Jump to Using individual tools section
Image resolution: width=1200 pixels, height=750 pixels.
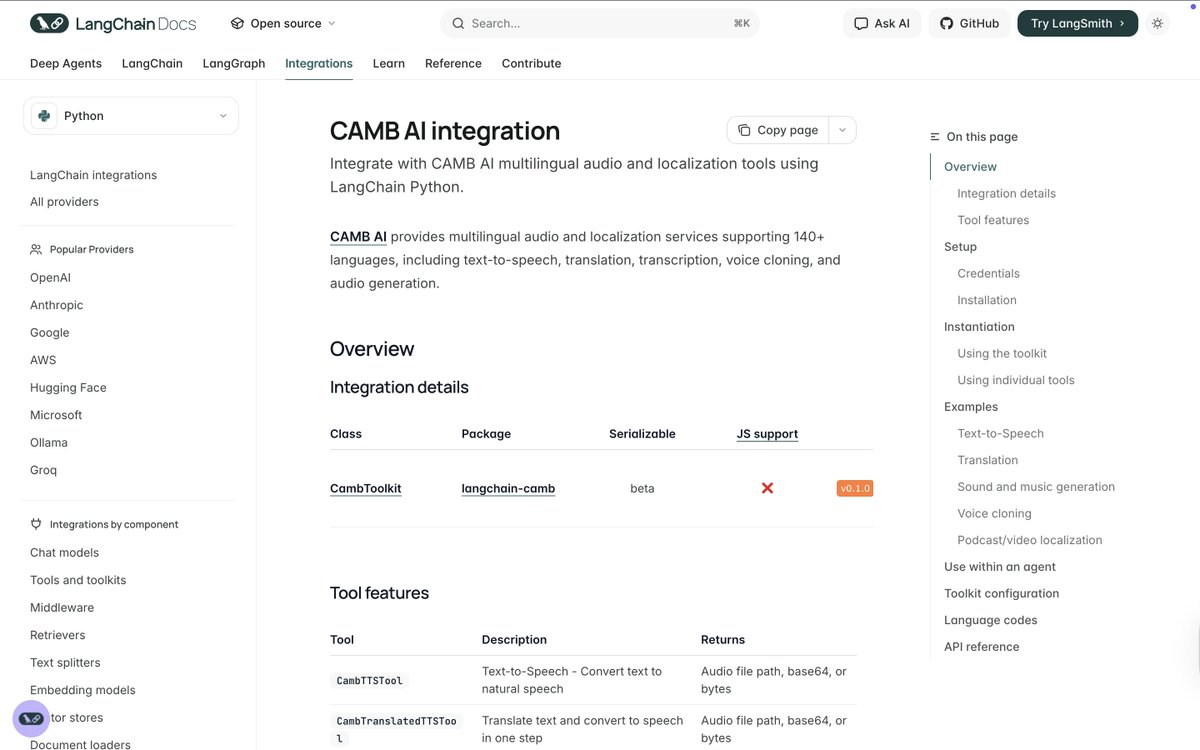[1016, 380]
